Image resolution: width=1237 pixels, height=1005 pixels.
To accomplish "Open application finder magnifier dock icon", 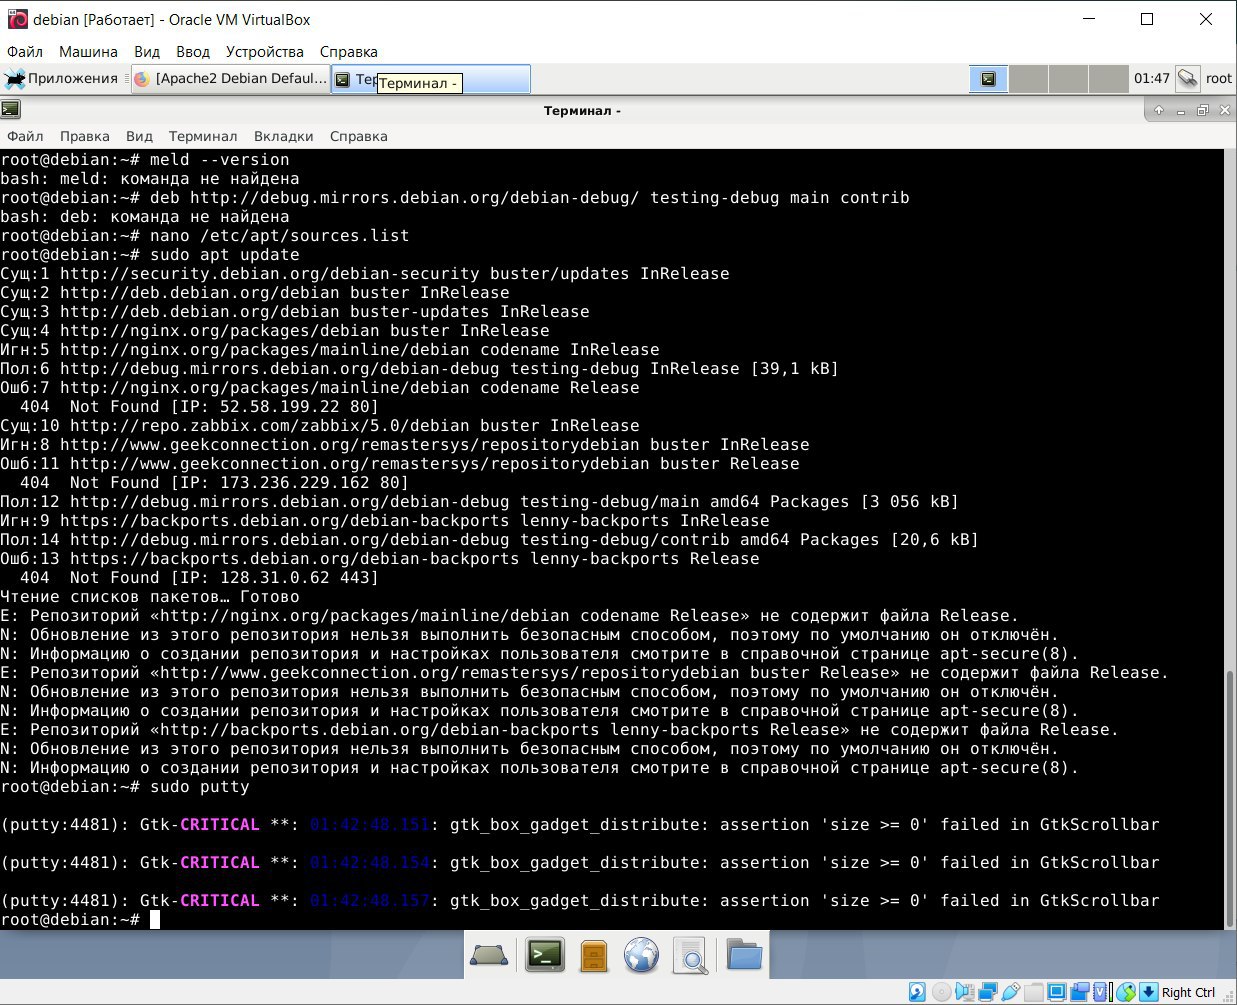I will (x=690, y=957).
